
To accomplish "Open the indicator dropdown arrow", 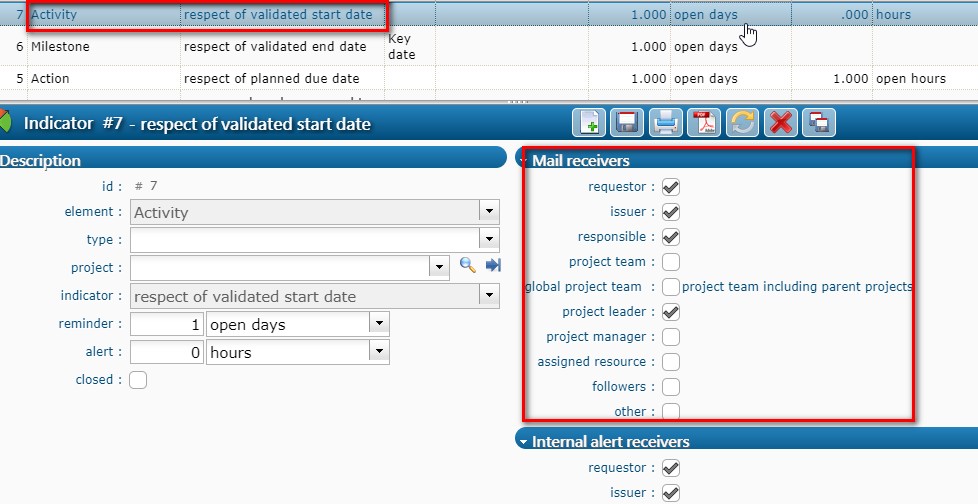I will pos(489,295).
